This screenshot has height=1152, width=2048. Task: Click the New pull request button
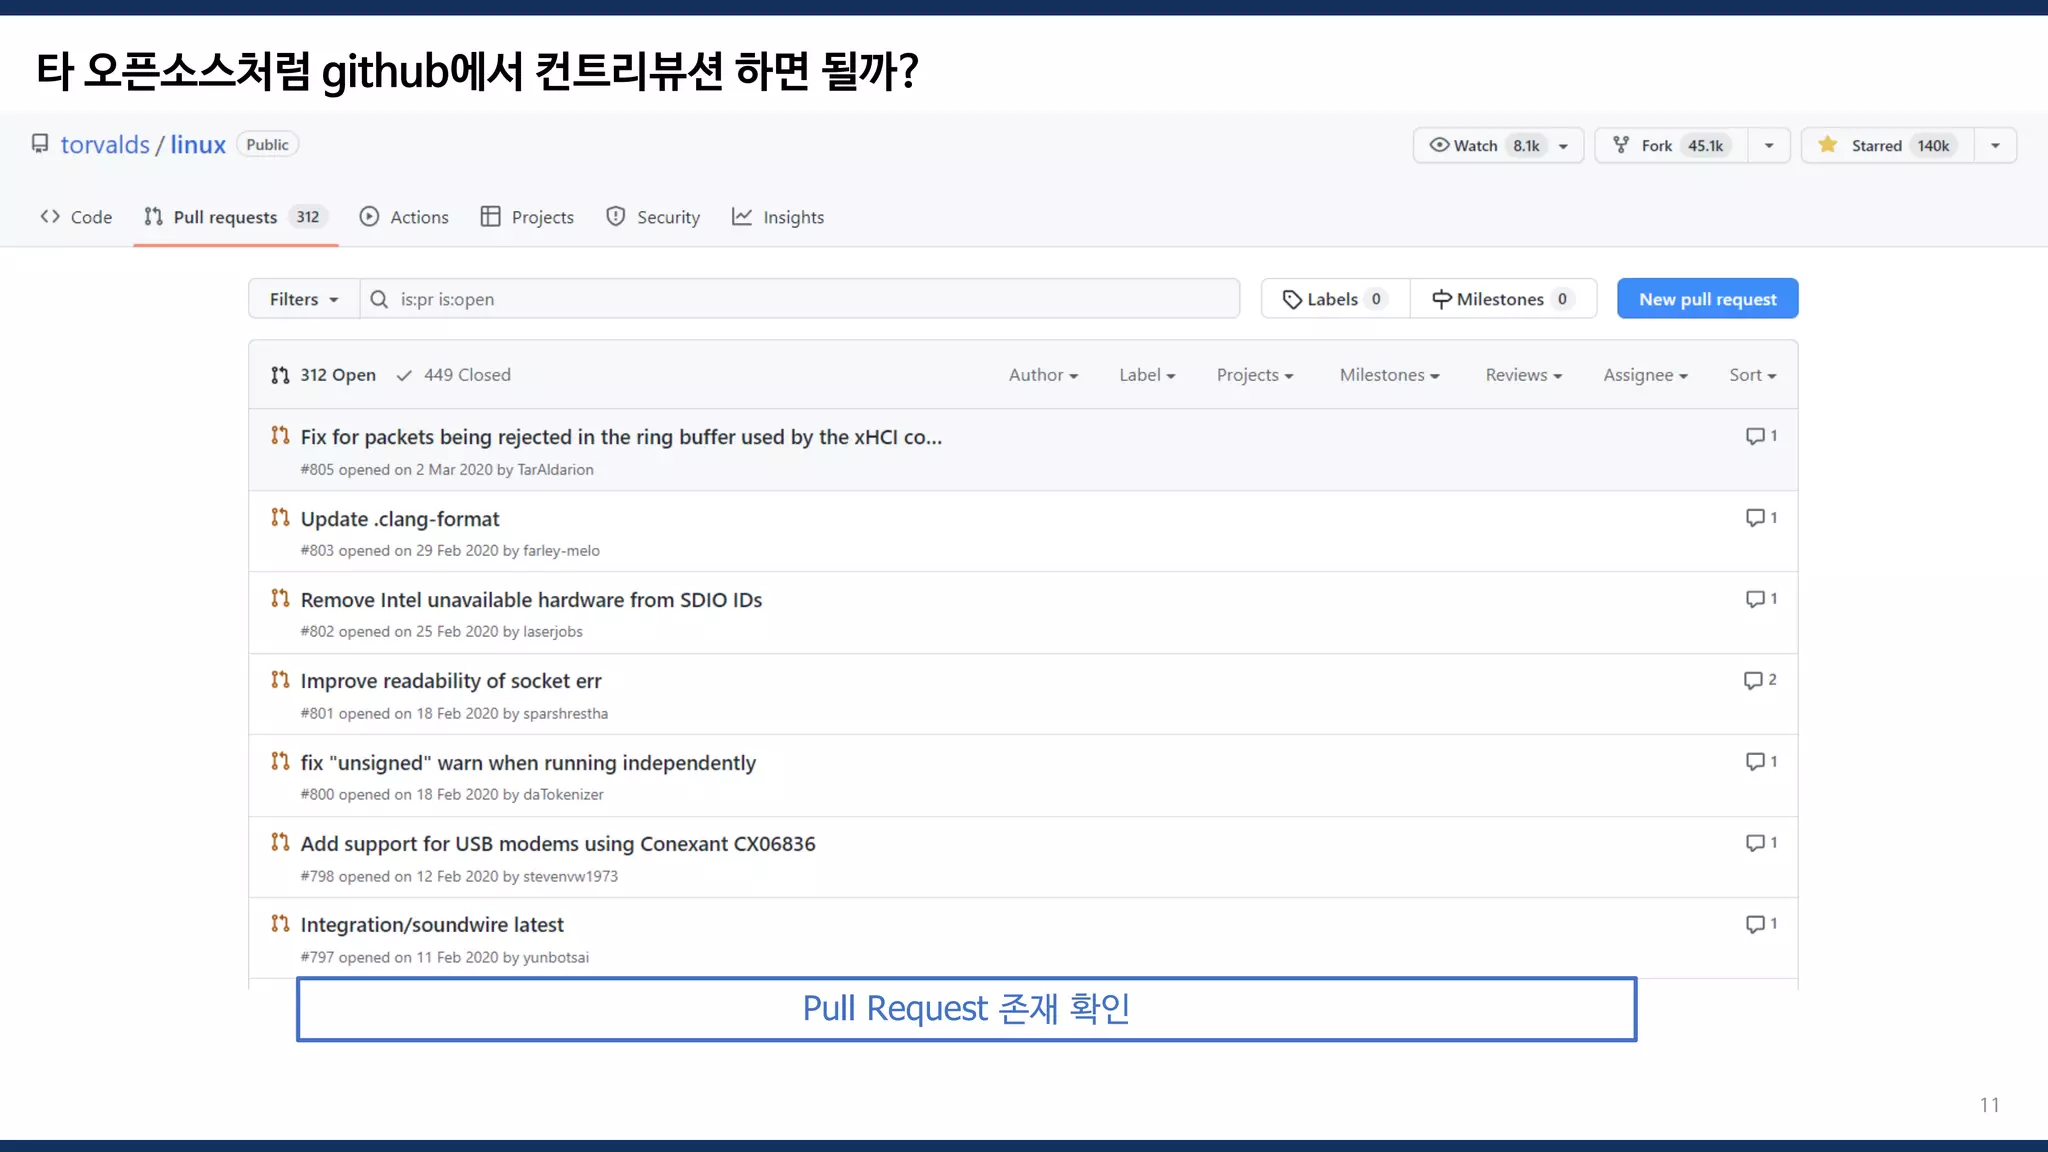coord(1707,299)
